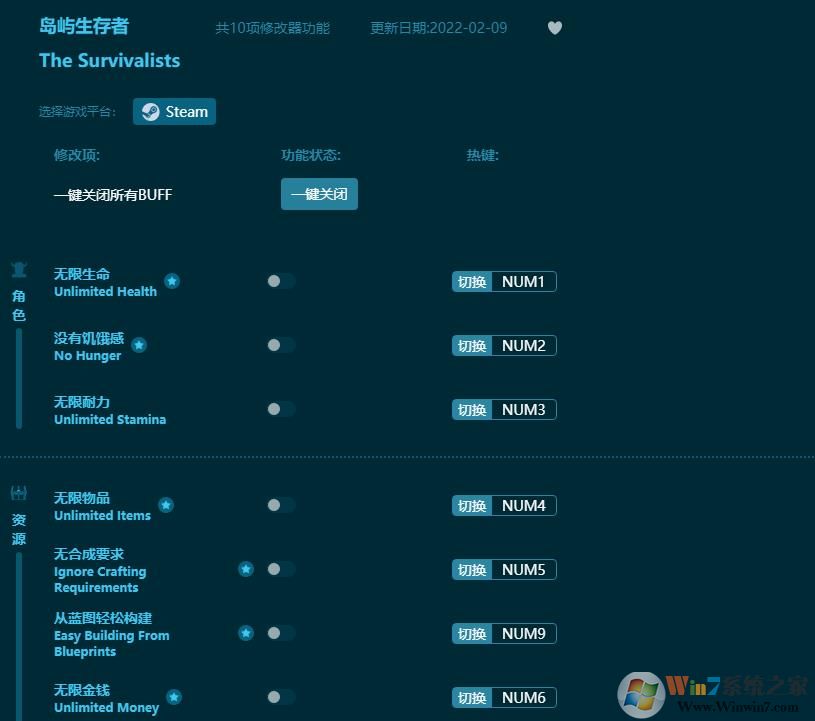Click the NUM3 hotkey field
Image resolution: width=815 pixels, height=721 pixels.
point(524,410)
